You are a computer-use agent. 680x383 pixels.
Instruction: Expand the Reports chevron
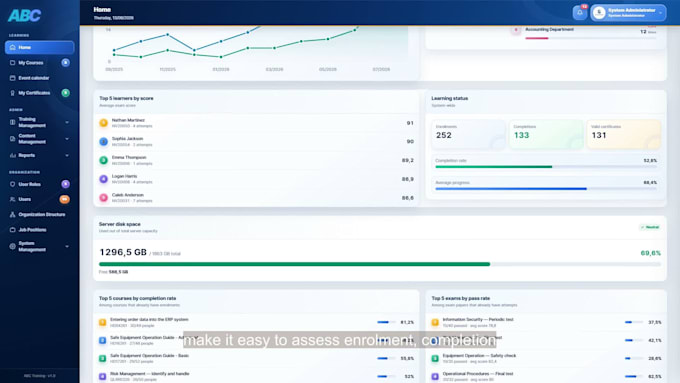point(67,155)
